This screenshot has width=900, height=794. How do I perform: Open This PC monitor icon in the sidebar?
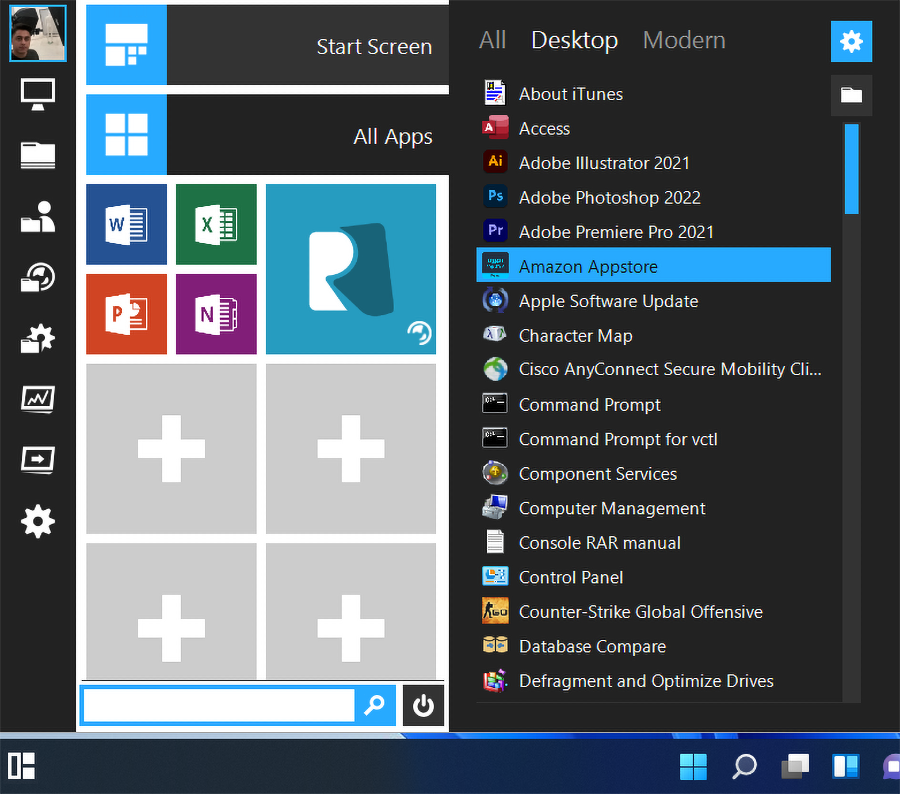coord(37,93)
